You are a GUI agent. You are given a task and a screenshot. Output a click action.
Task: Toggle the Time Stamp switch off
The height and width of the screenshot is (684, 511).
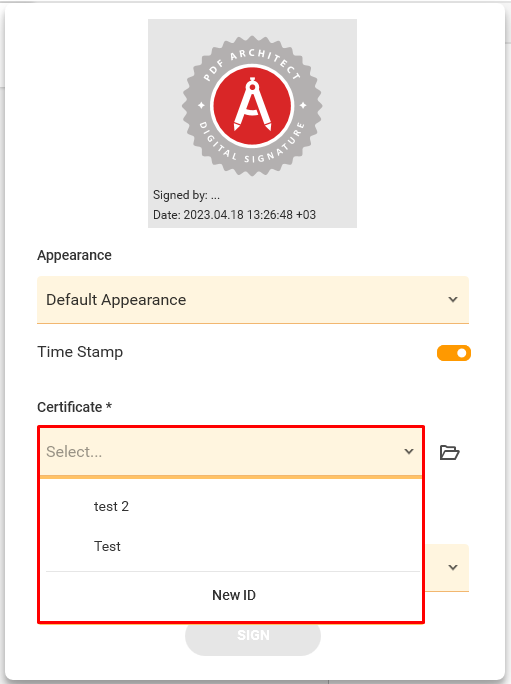[x=454, y=353]
